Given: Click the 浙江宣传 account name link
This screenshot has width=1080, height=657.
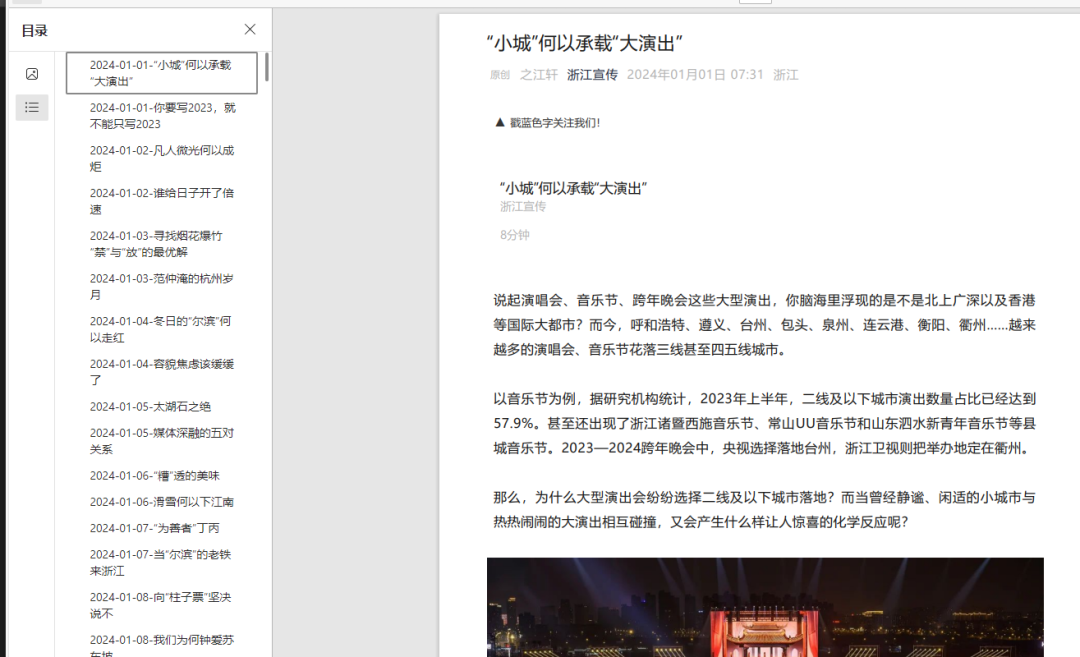Looking at the screenshot, I should point(592,74).
